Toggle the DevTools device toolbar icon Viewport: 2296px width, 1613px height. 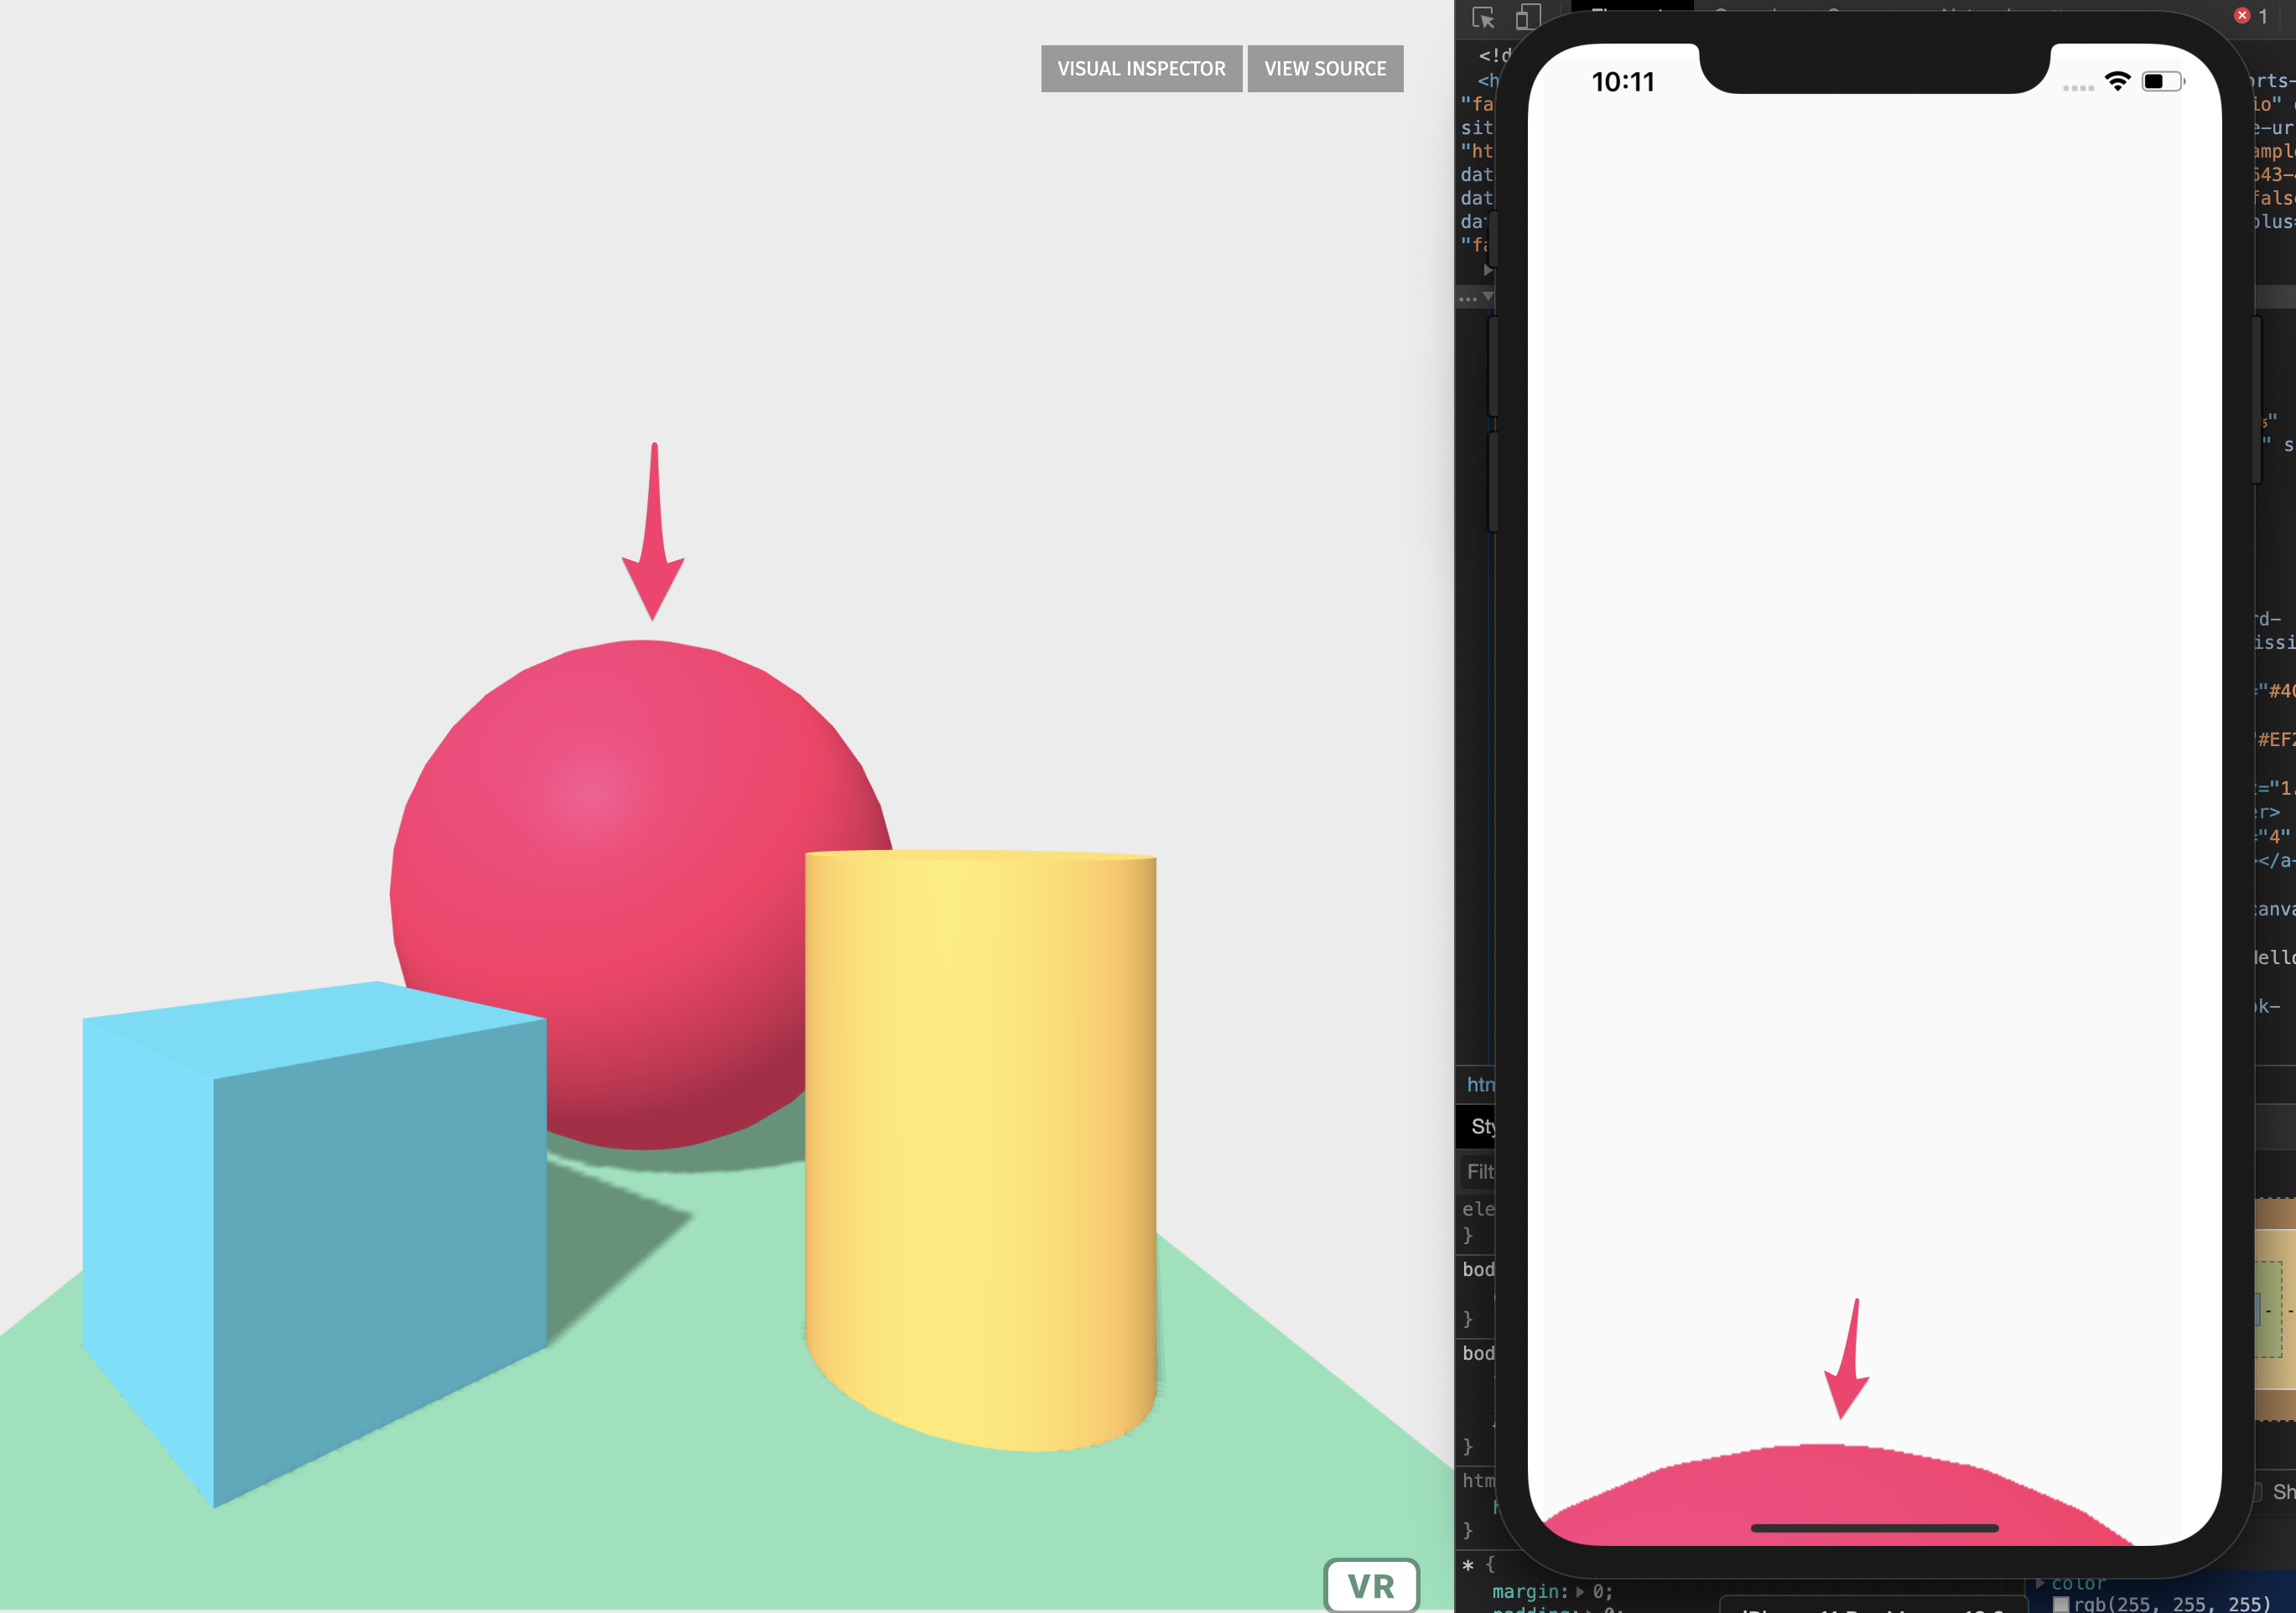point(1527,18)
